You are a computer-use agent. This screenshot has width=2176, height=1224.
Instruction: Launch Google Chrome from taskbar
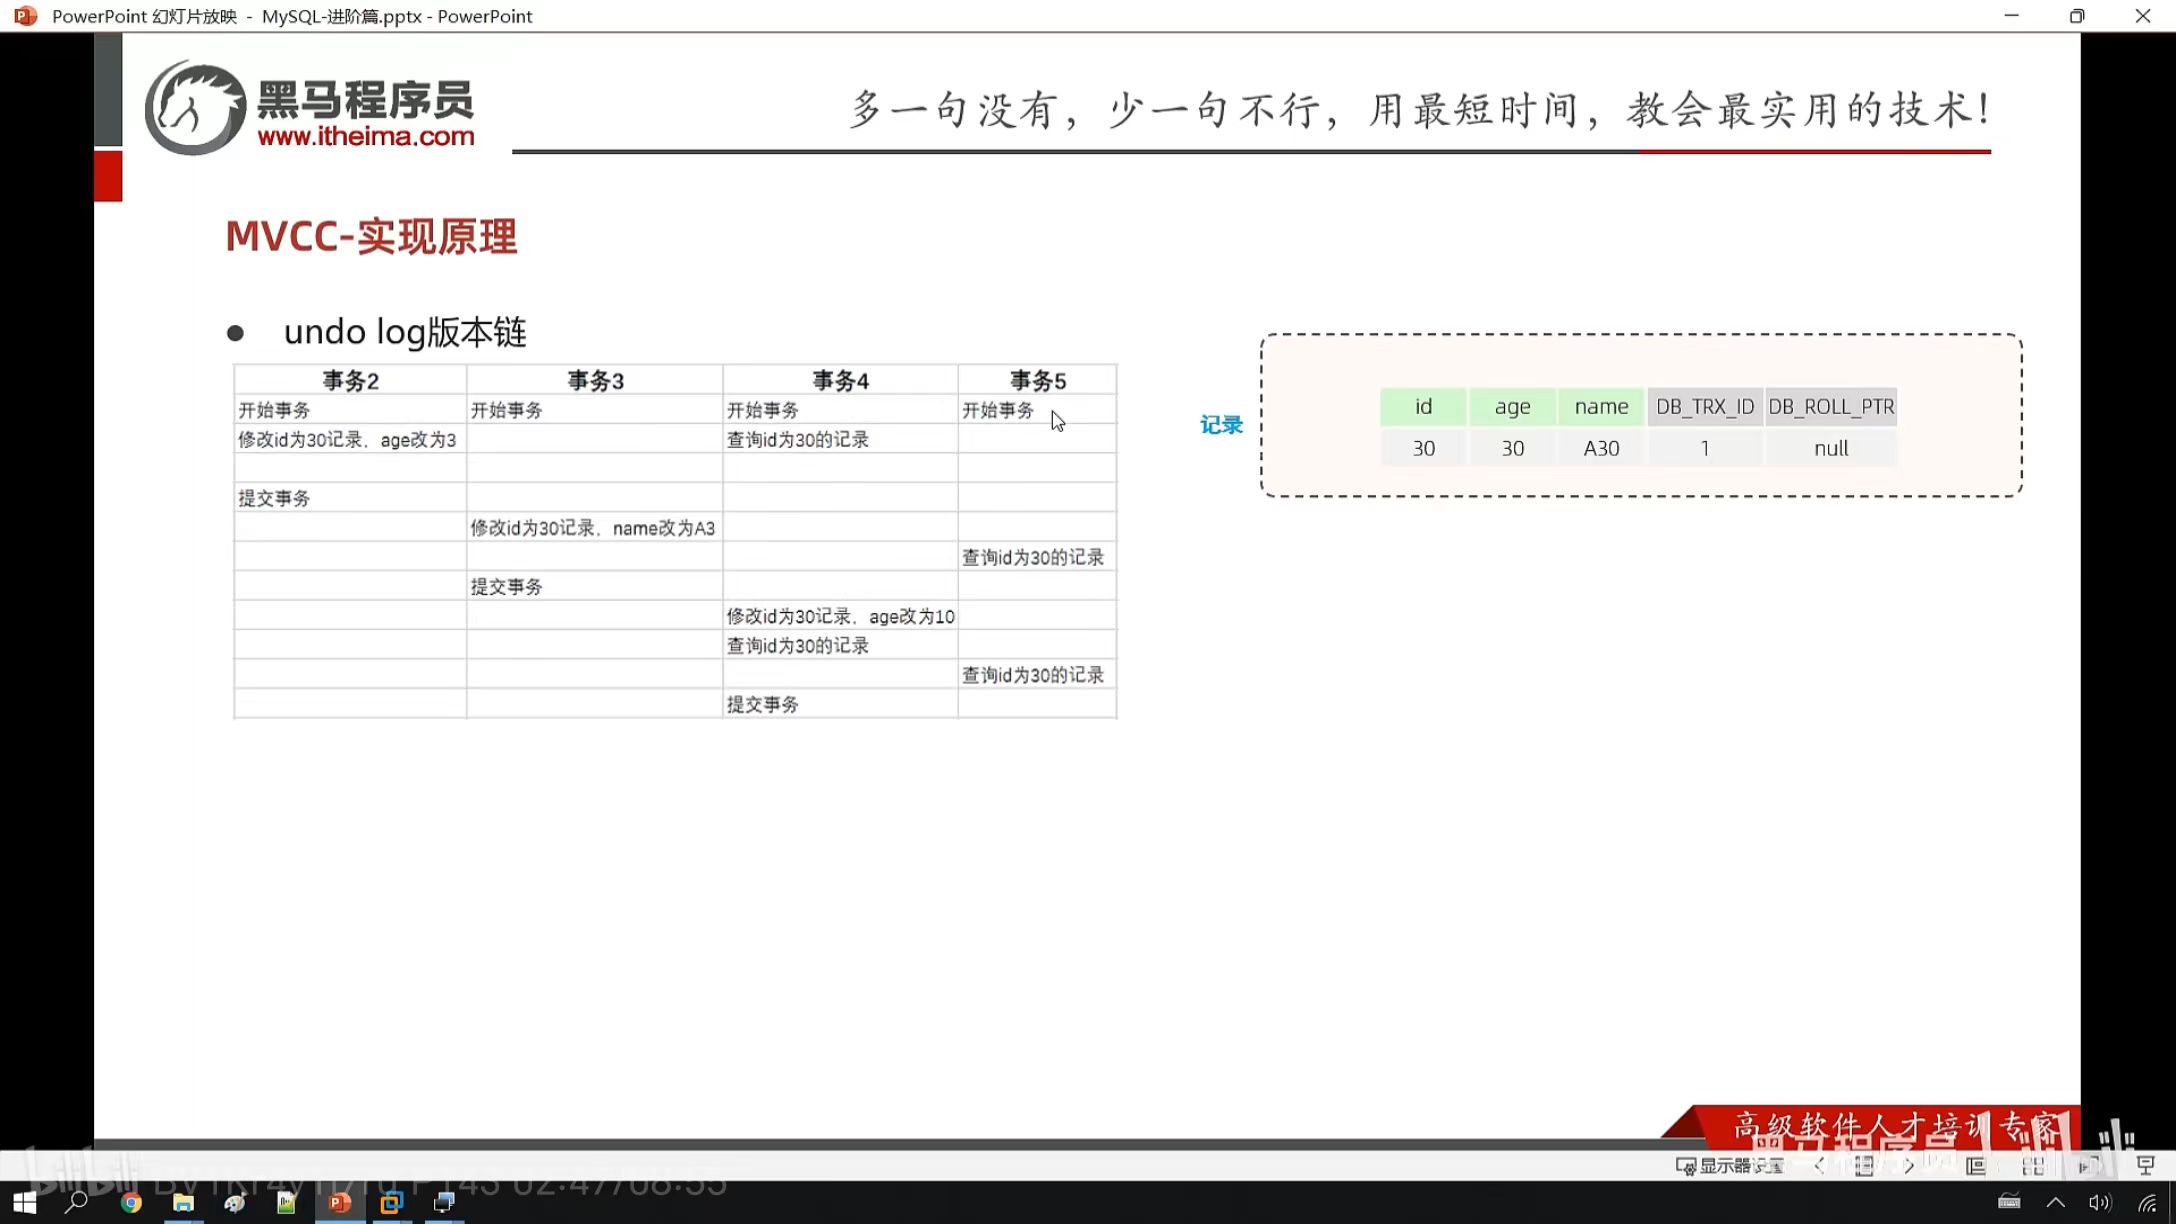pyautogui.click(x=131, y=1202)
